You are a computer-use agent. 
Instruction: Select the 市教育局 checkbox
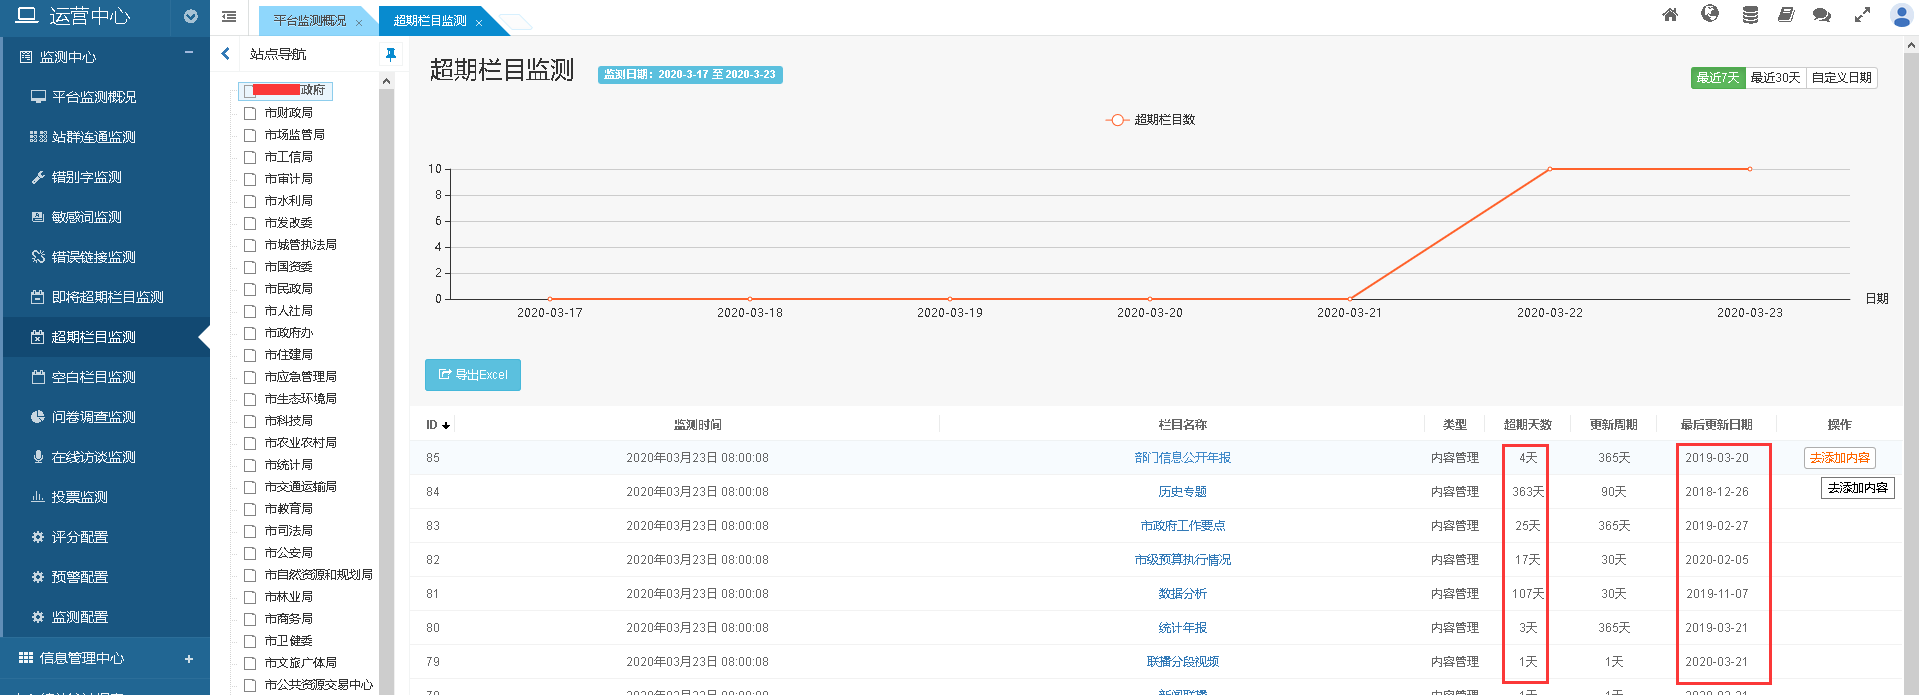[250, 509]
